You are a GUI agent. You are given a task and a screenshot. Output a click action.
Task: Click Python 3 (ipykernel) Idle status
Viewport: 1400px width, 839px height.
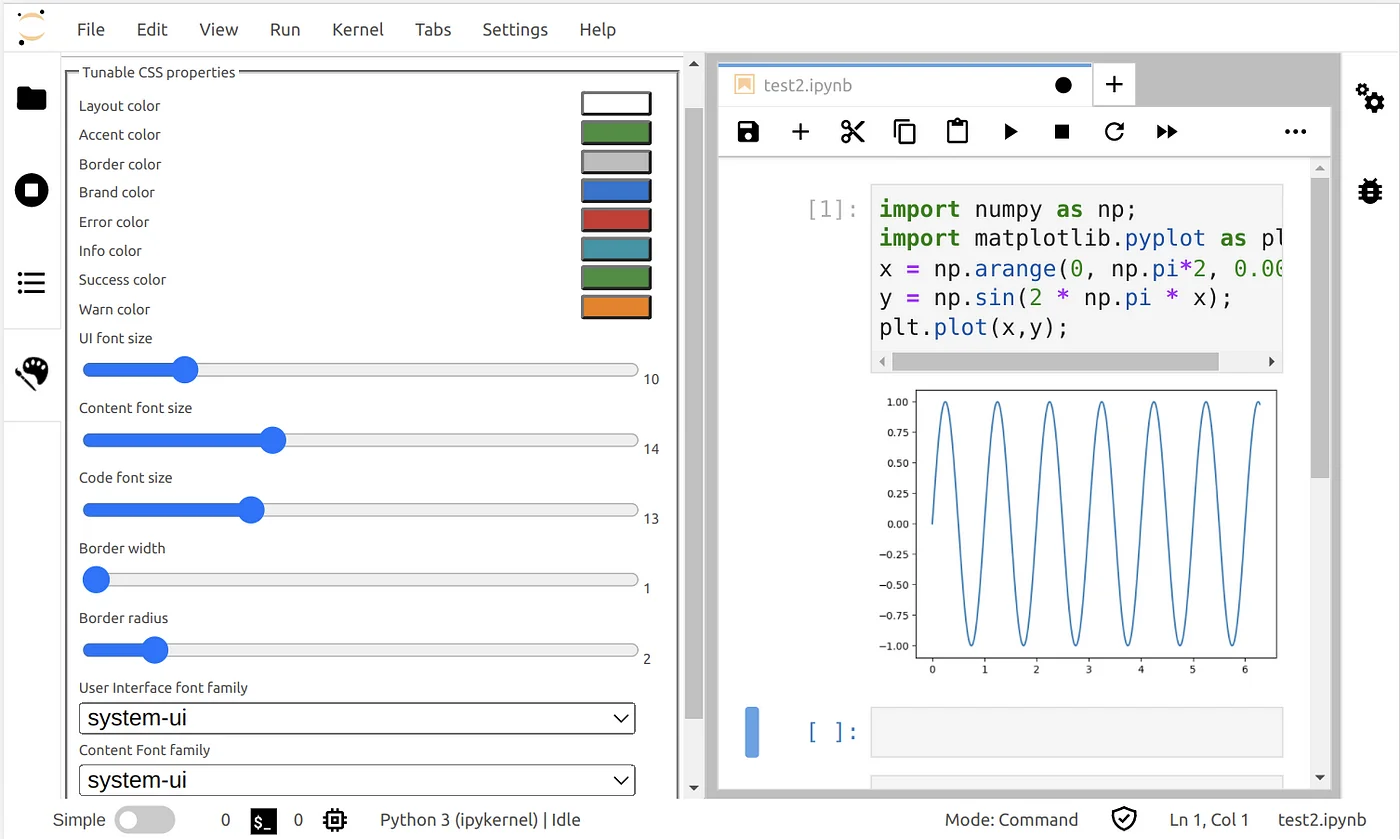(x=480, y=820)
